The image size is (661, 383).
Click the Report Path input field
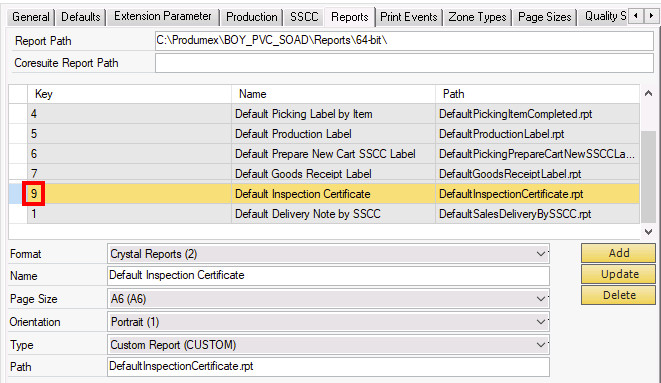pos(404,41)
